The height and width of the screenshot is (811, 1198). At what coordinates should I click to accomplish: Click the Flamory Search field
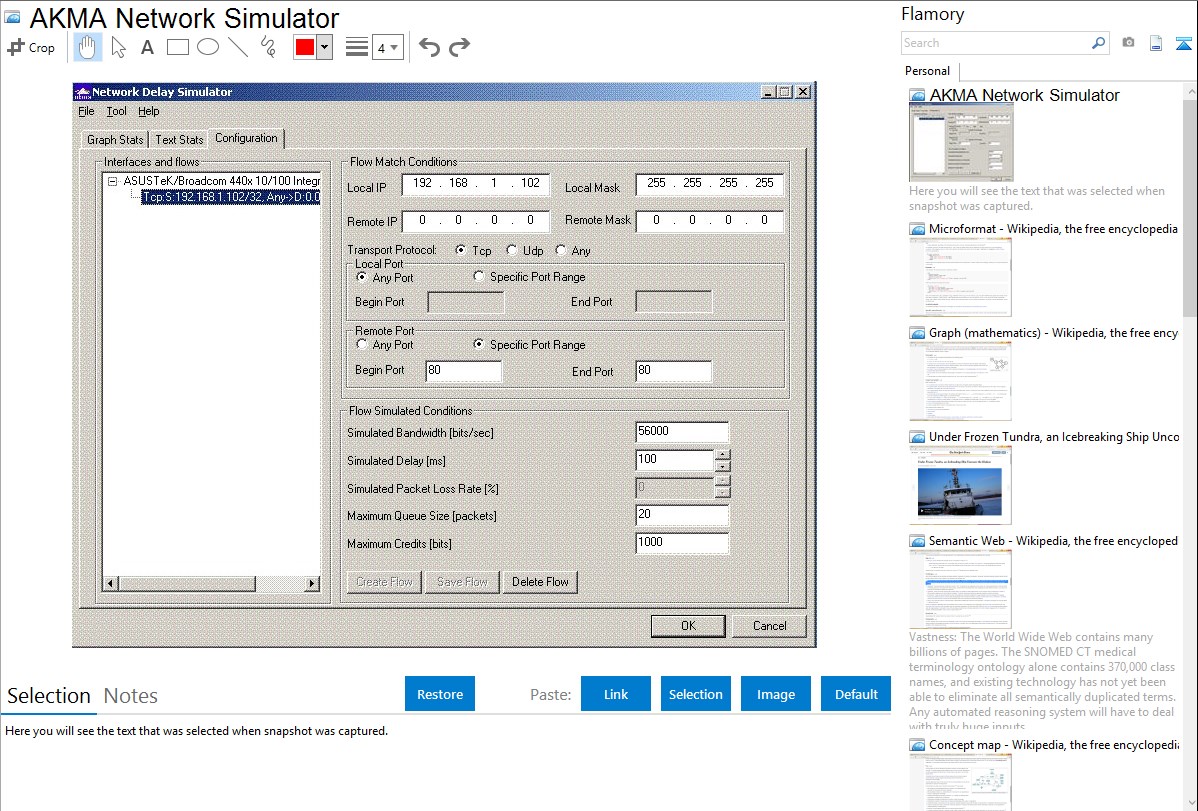(995, 43)
